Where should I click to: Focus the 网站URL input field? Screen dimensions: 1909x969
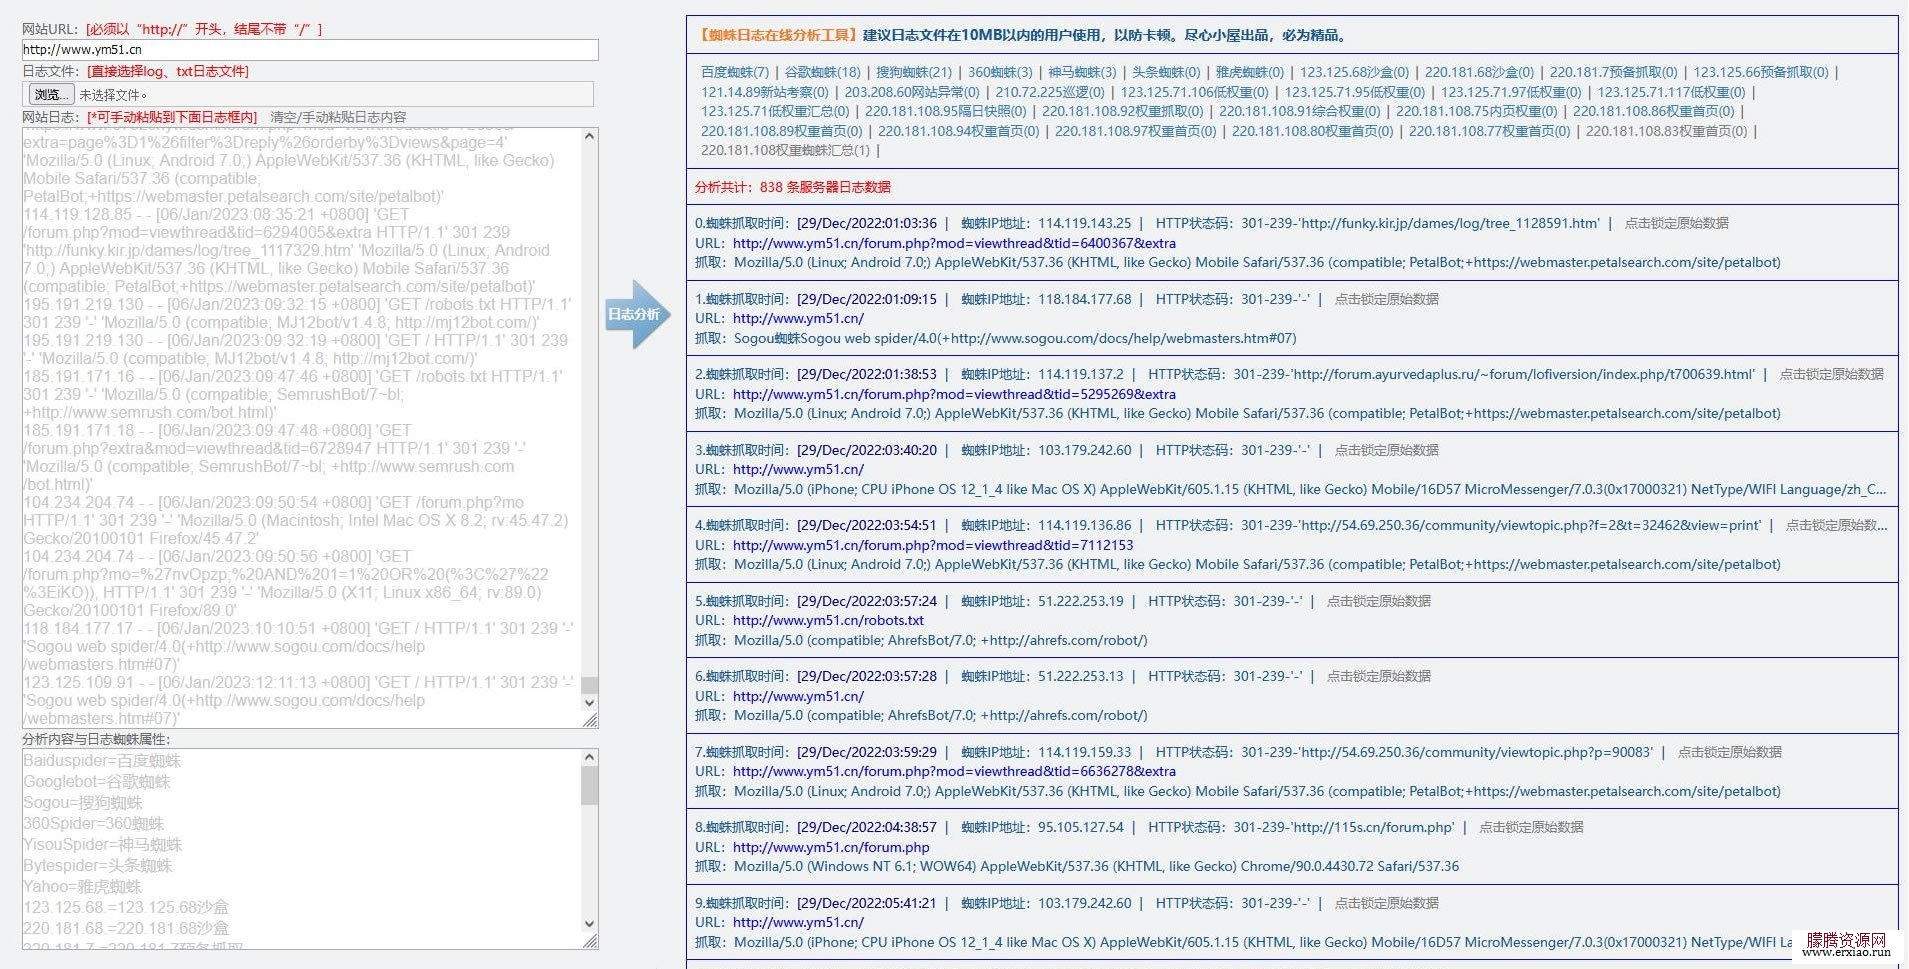click(310, 50)
